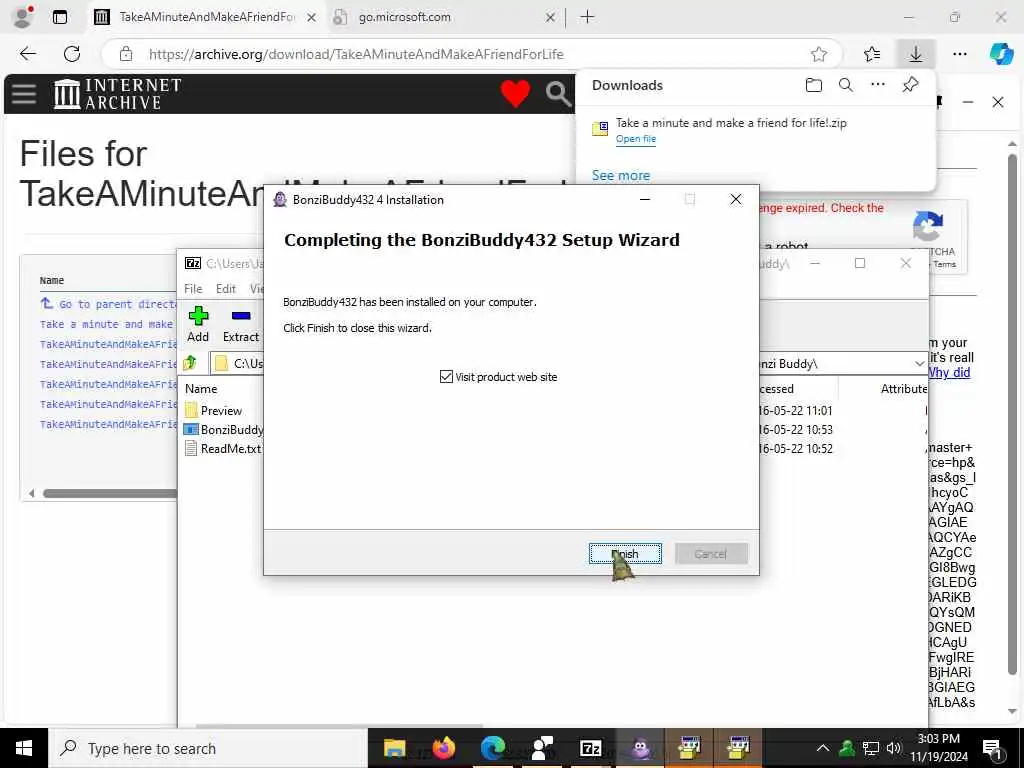This screenshot has width=1024, height=768.
Task: Click the favorite star in address bar
Action: [x=818, y=54]
